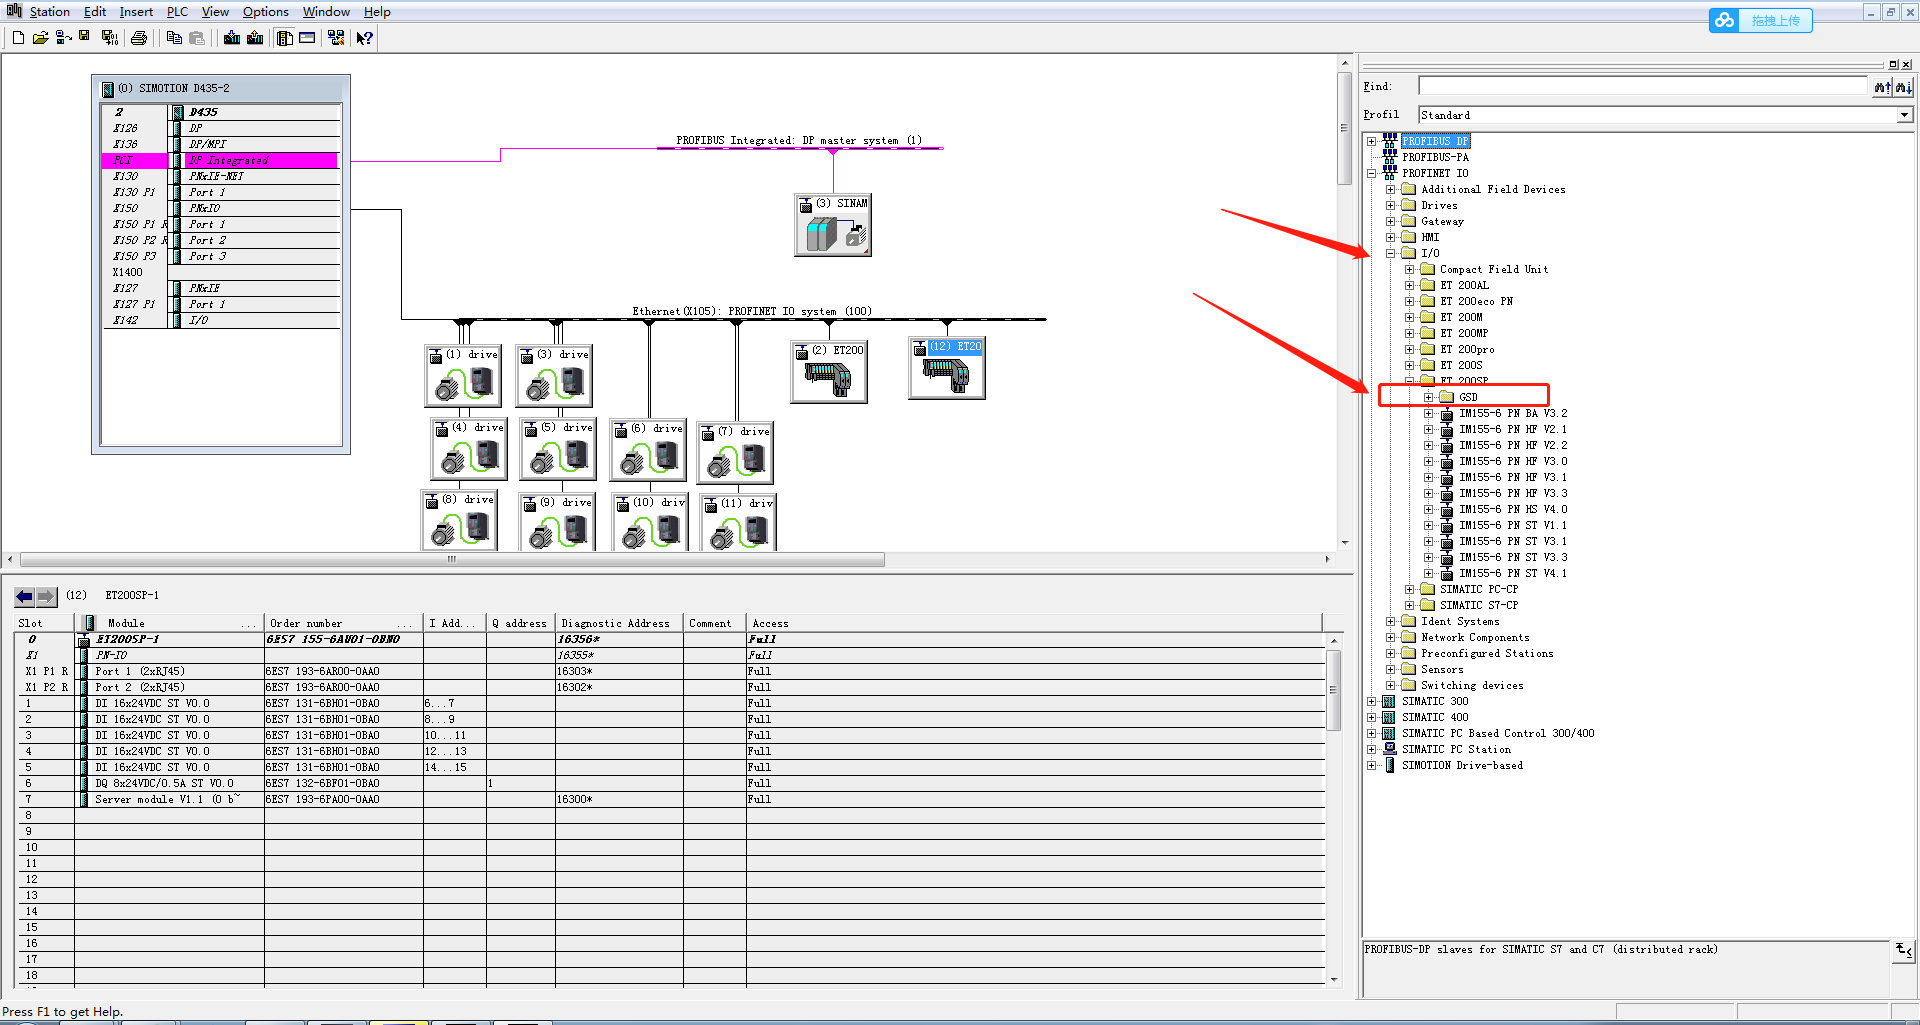Image resolution: width=1920 pixels, height=1025 pixels.
Task: Select the (3) SINAM device icon
Action: pyautogui.click(x=833, y=225)
